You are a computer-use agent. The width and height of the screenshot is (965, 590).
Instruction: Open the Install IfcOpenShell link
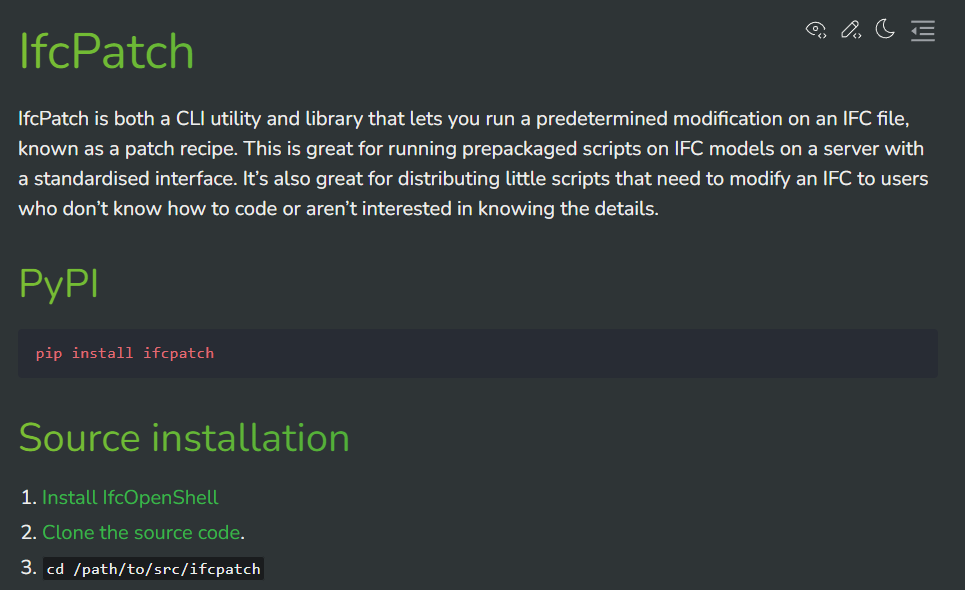tap(130, 497)
